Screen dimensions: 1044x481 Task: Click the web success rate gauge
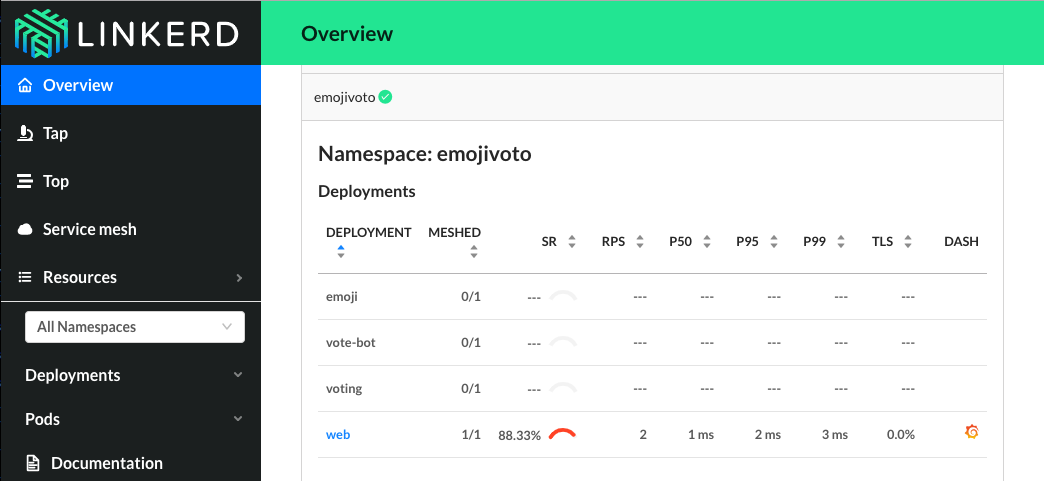(x=563, y=434)
